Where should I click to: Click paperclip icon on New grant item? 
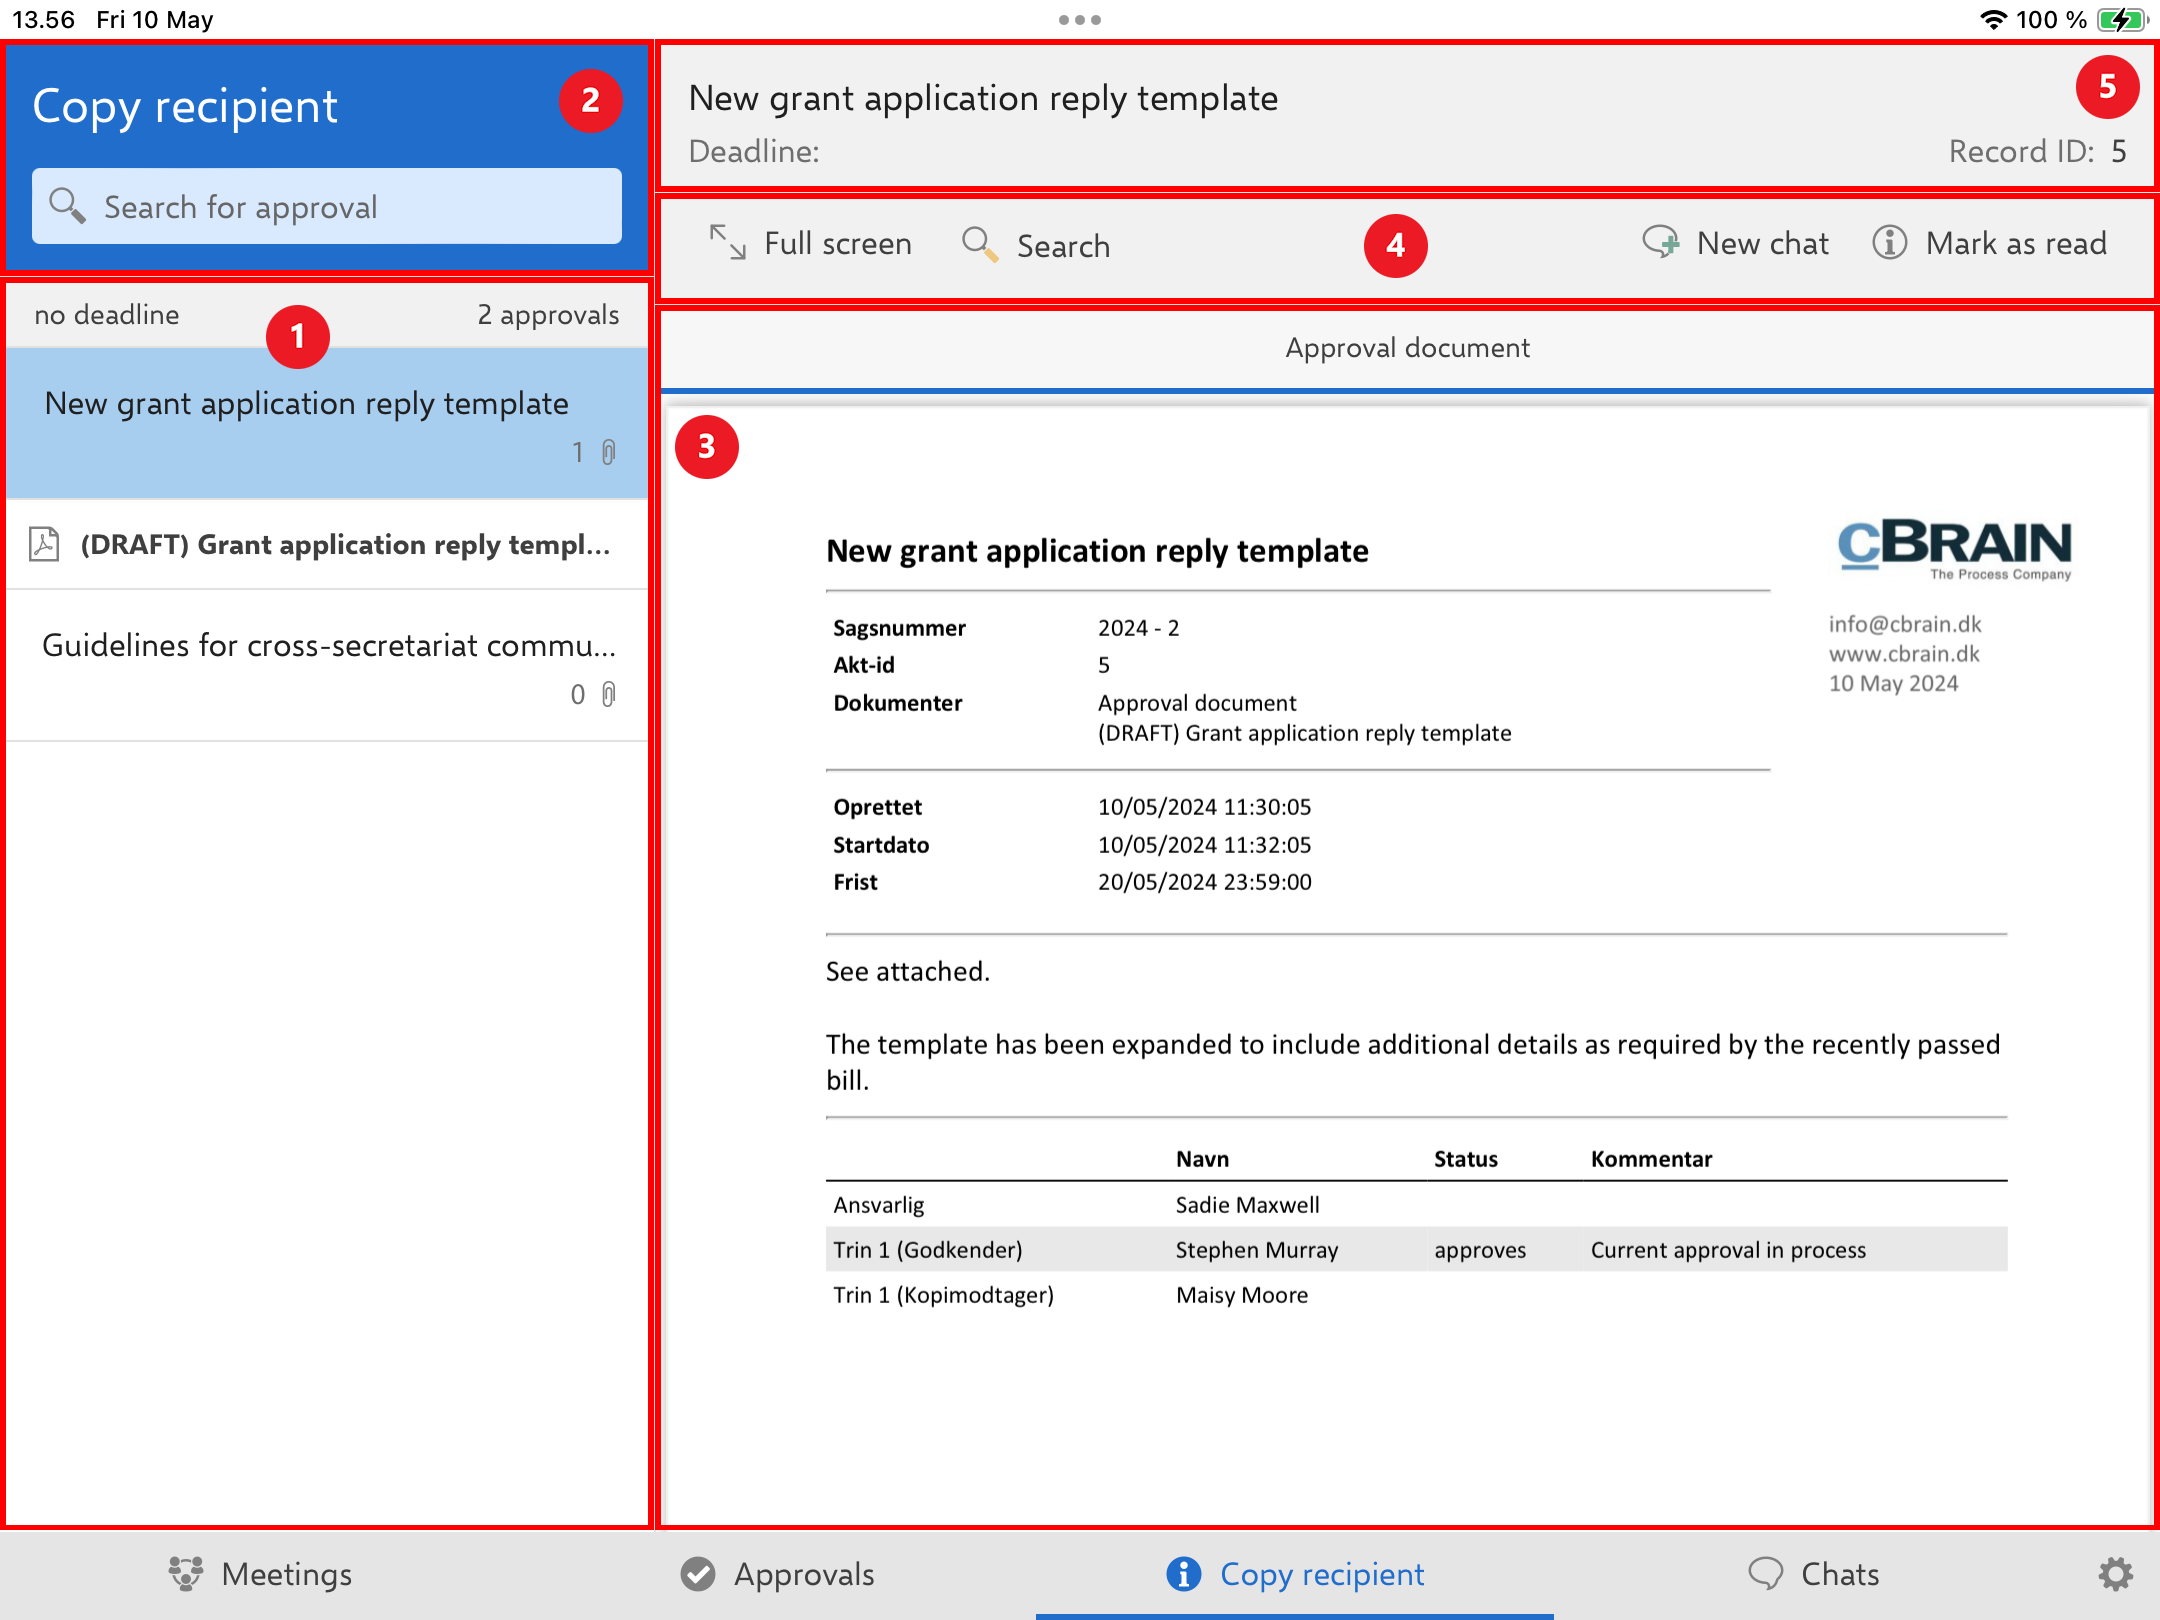[x=609, y=453]
